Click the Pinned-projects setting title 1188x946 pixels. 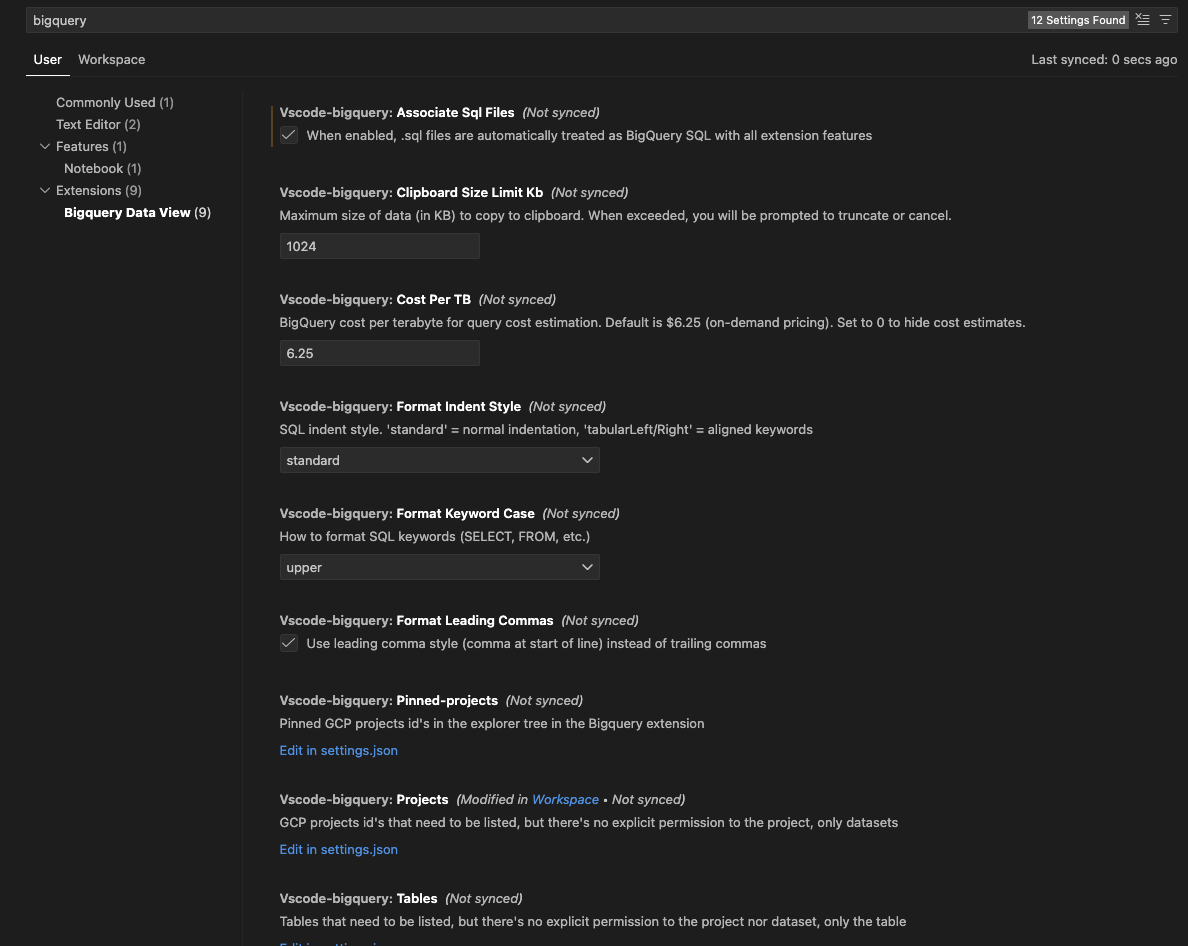tap(389, 700)
